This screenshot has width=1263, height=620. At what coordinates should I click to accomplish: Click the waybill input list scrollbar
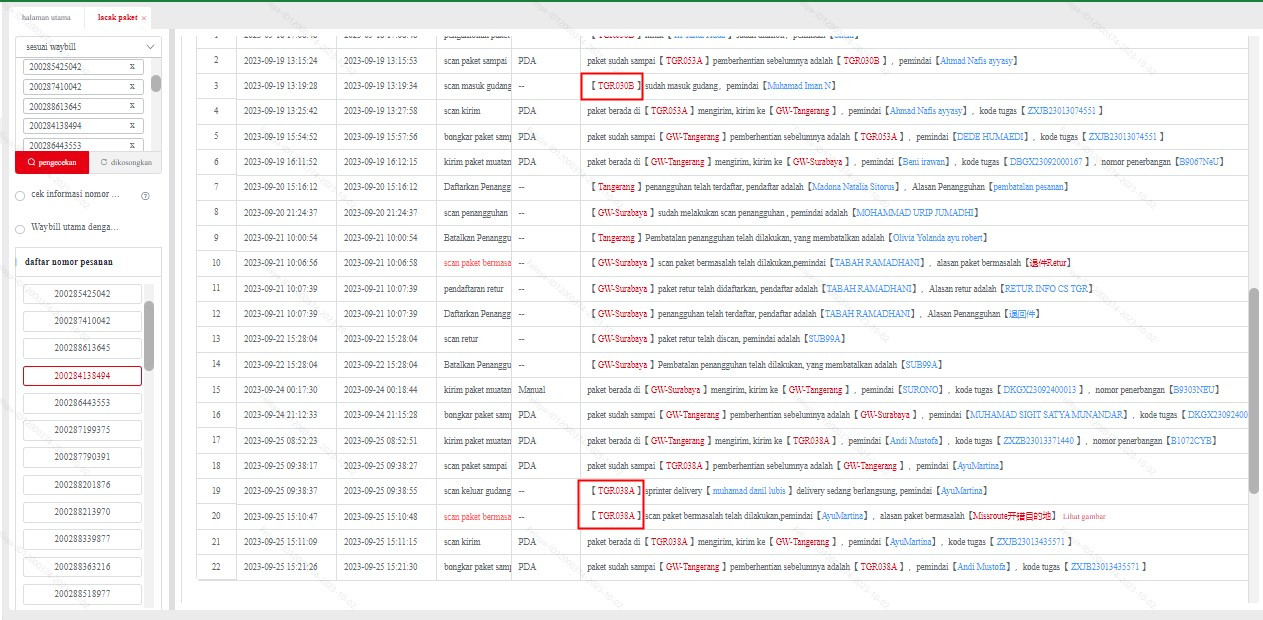click(156, 83)
